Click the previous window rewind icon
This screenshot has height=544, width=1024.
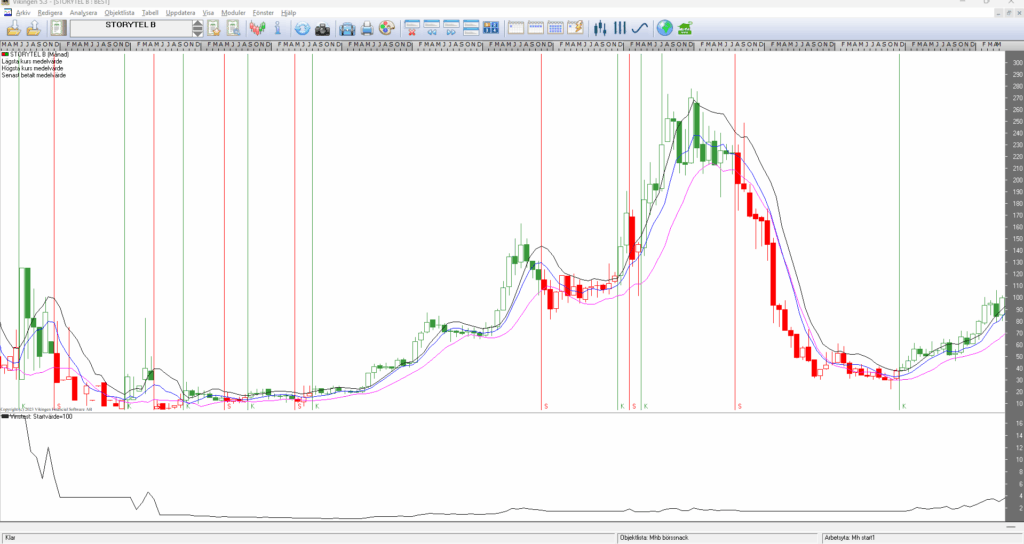click(432, 28)
